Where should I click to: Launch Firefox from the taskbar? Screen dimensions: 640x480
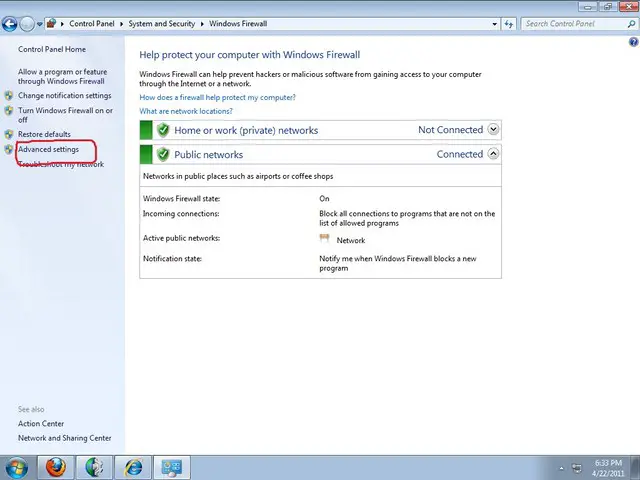[56, 467]
